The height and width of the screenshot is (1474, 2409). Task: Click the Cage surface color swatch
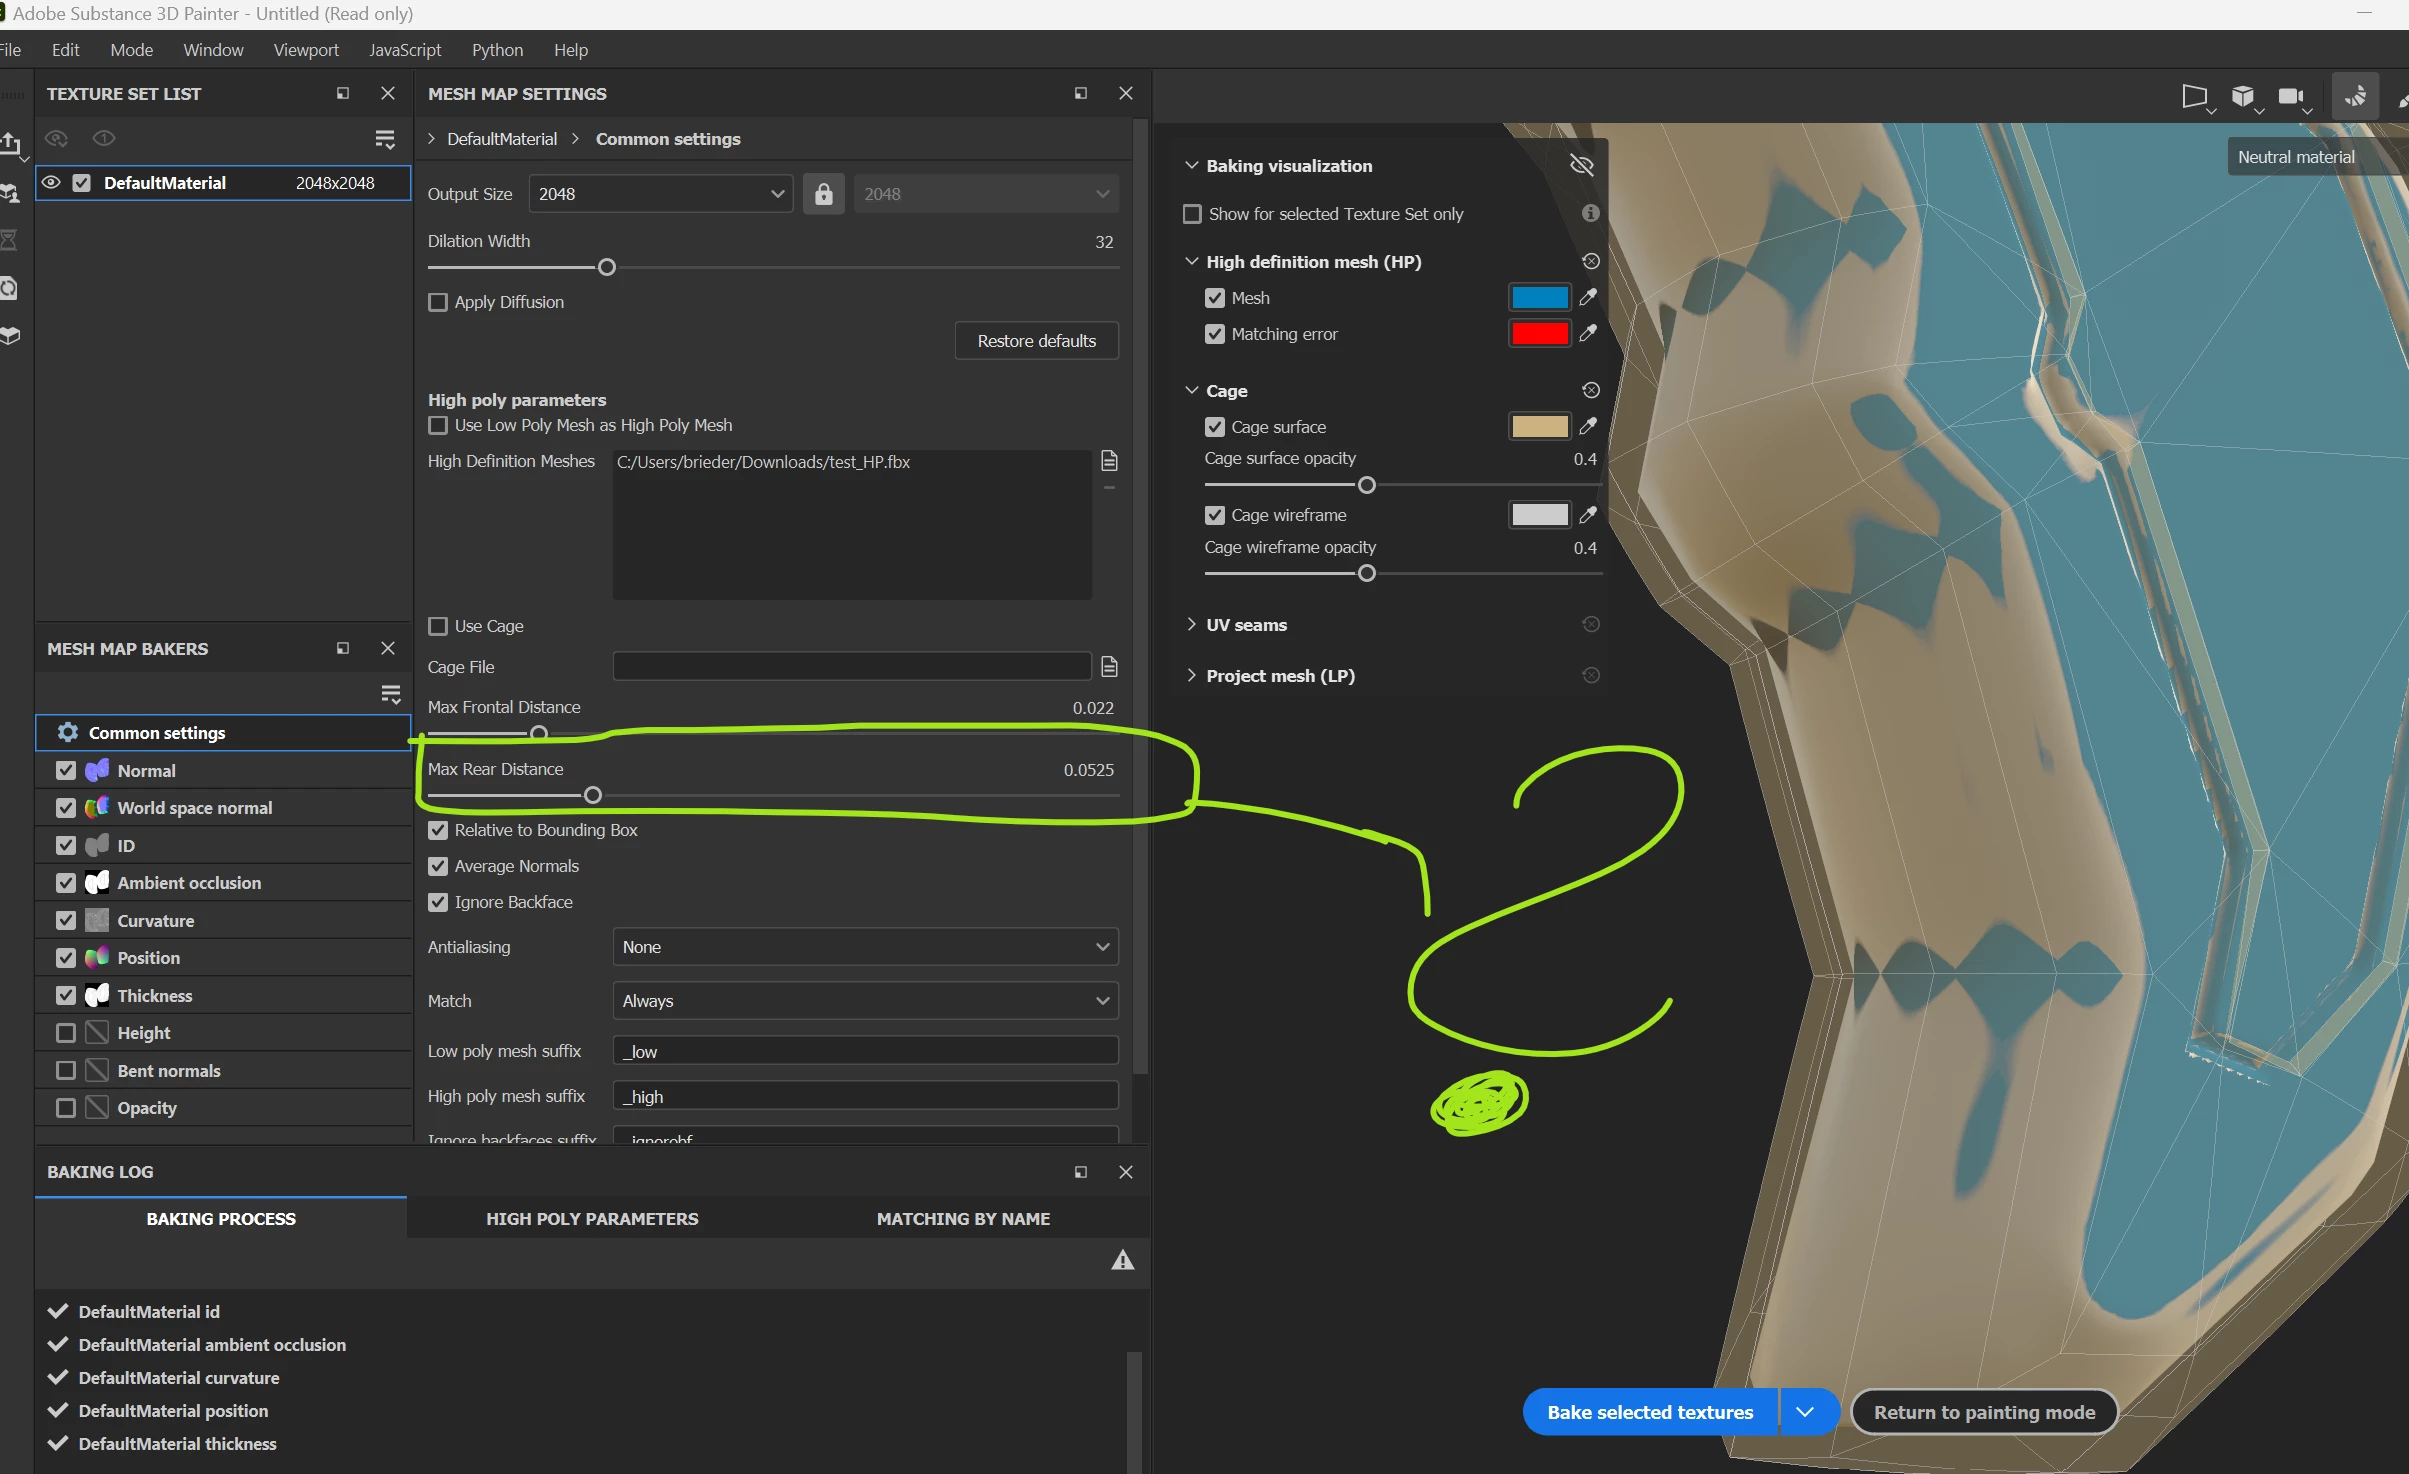point(1539,427)
